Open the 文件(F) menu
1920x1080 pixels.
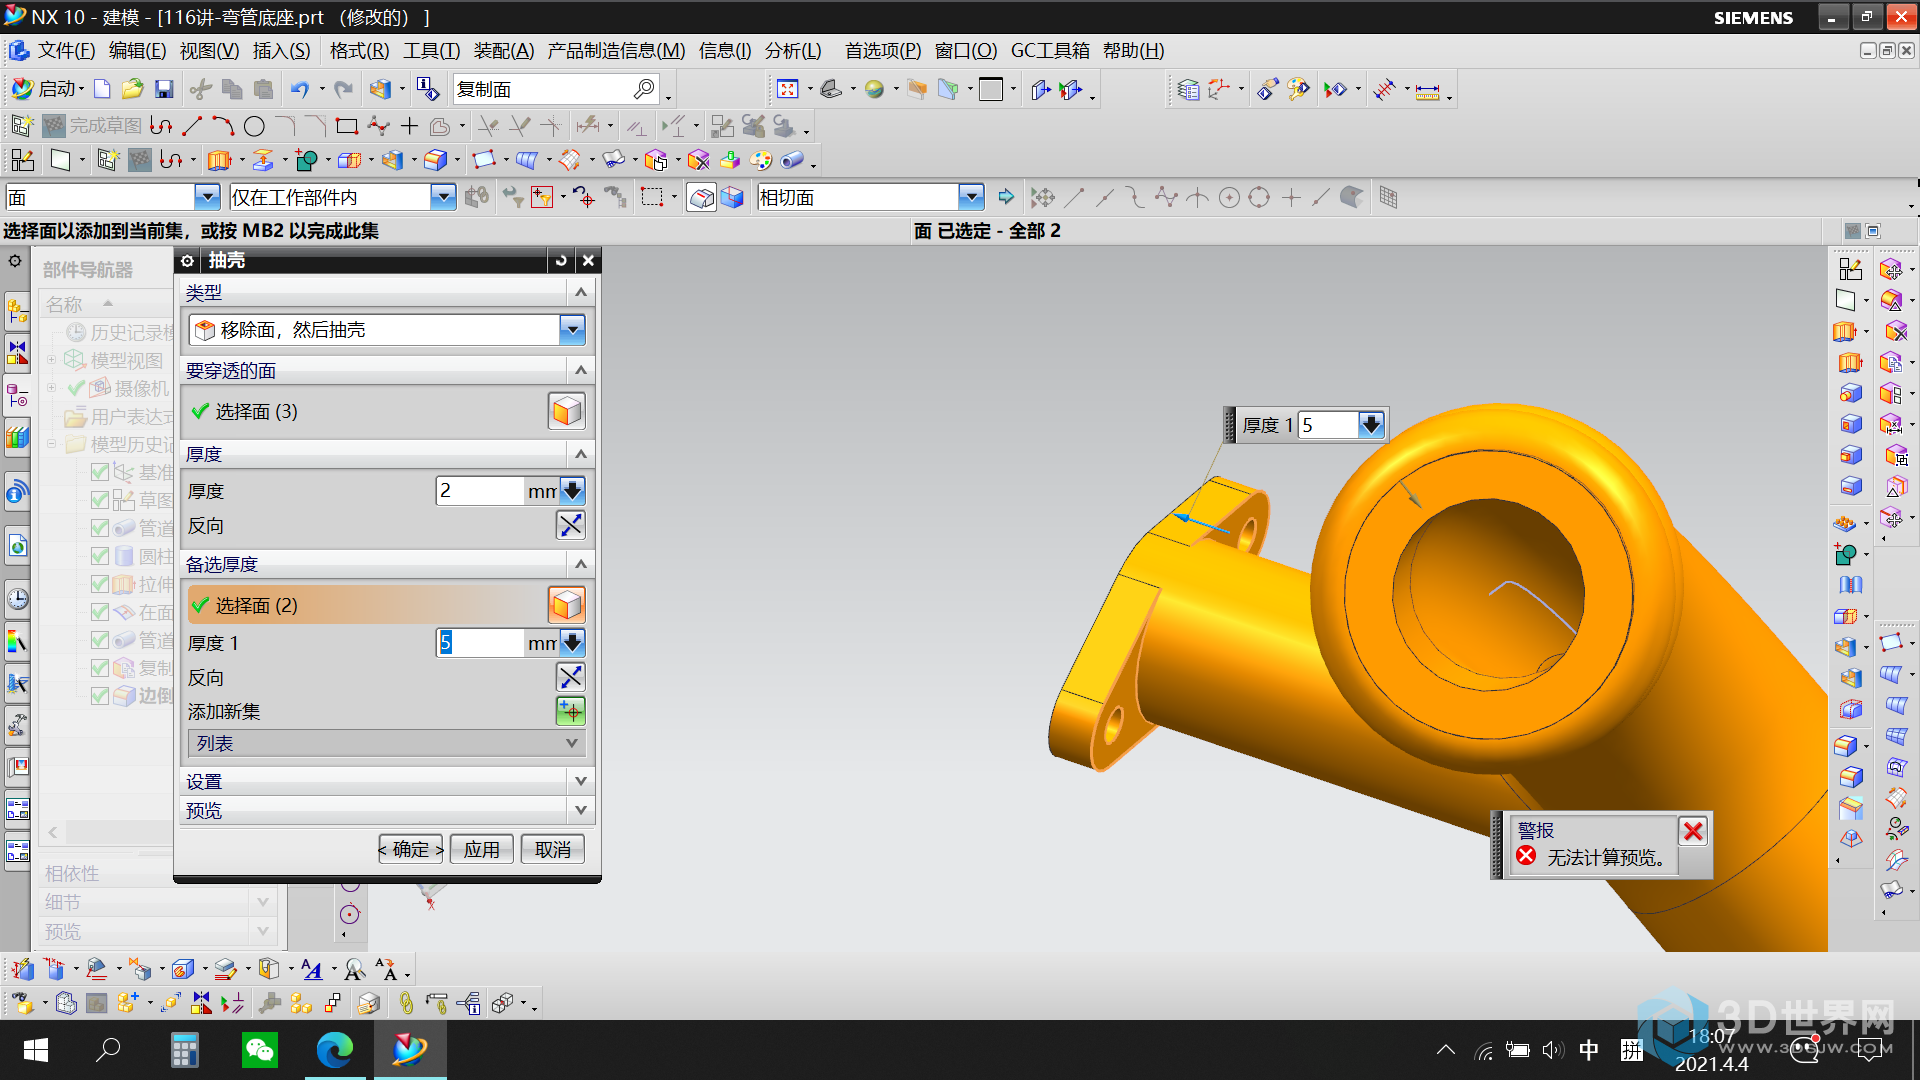coord(66,51)
